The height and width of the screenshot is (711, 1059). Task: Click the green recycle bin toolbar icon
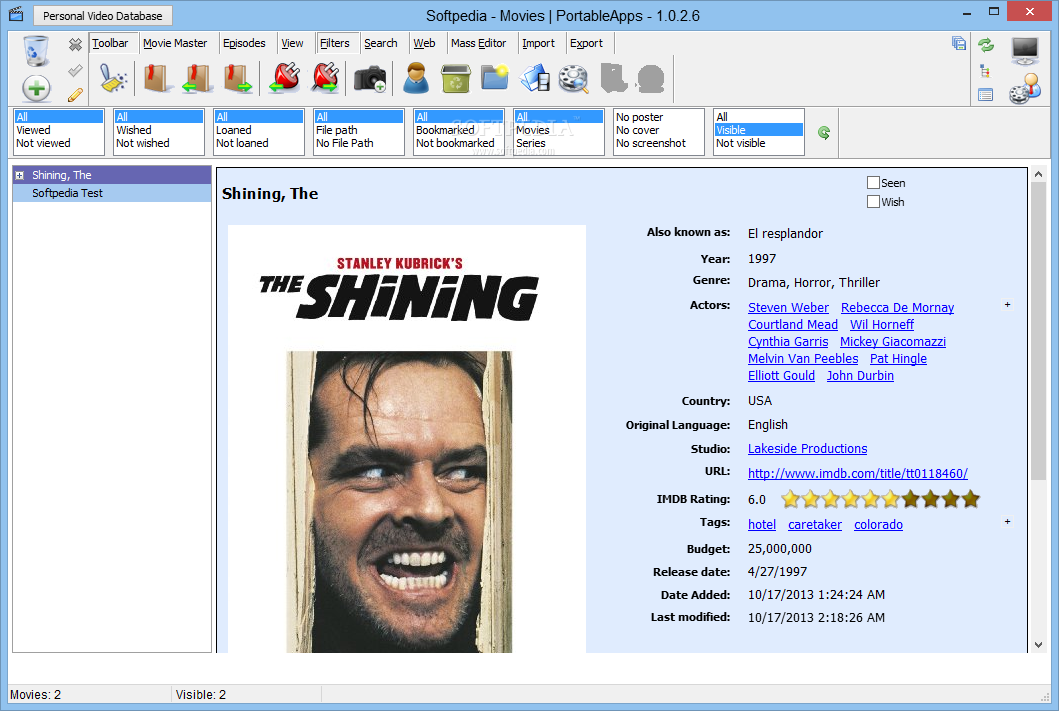click(x=456, y=79)
